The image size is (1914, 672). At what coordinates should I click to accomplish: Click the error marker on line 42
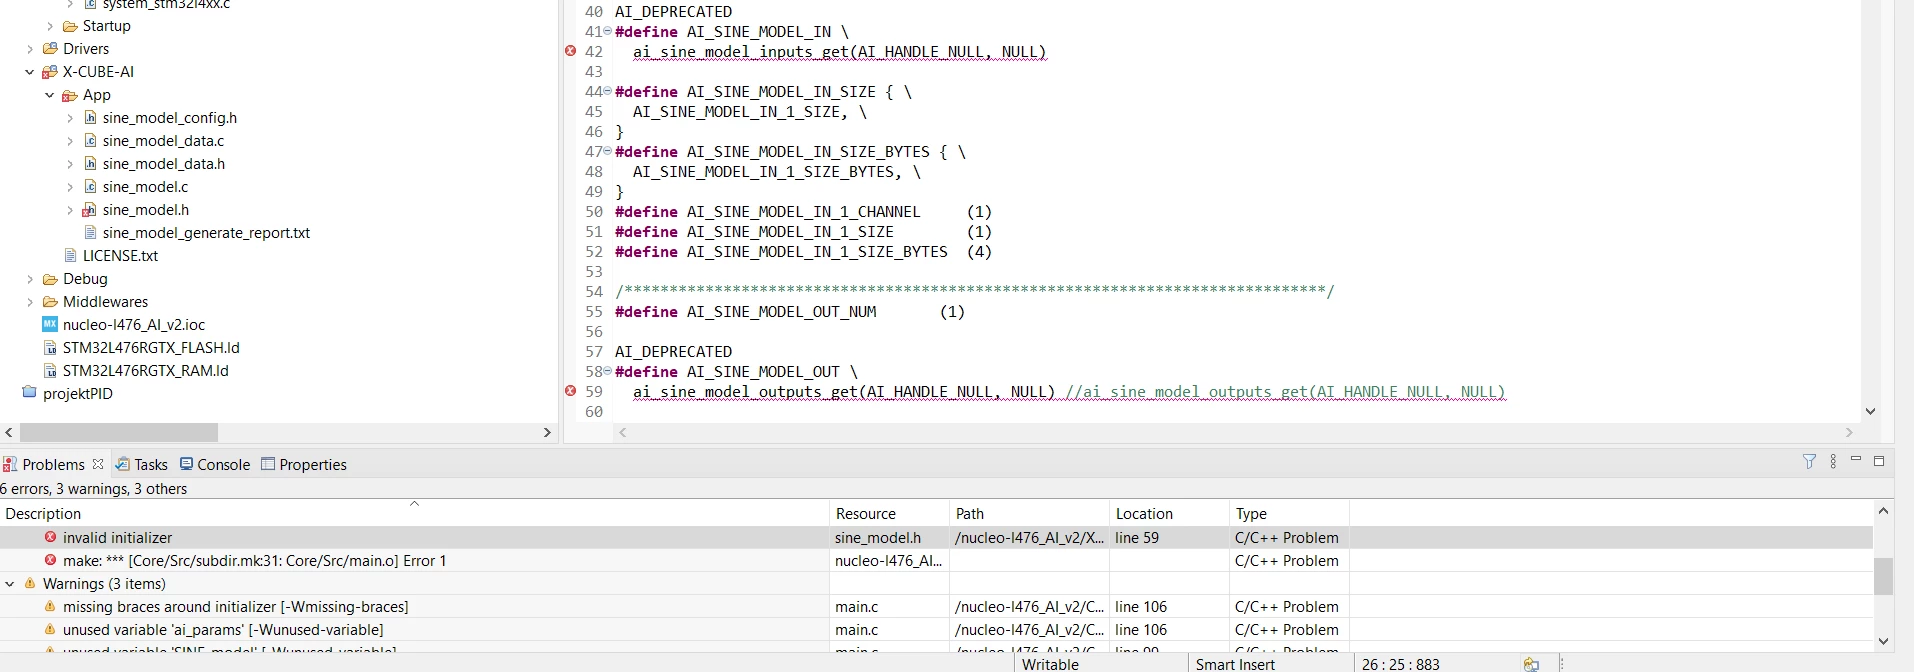(x=570, y=51)
